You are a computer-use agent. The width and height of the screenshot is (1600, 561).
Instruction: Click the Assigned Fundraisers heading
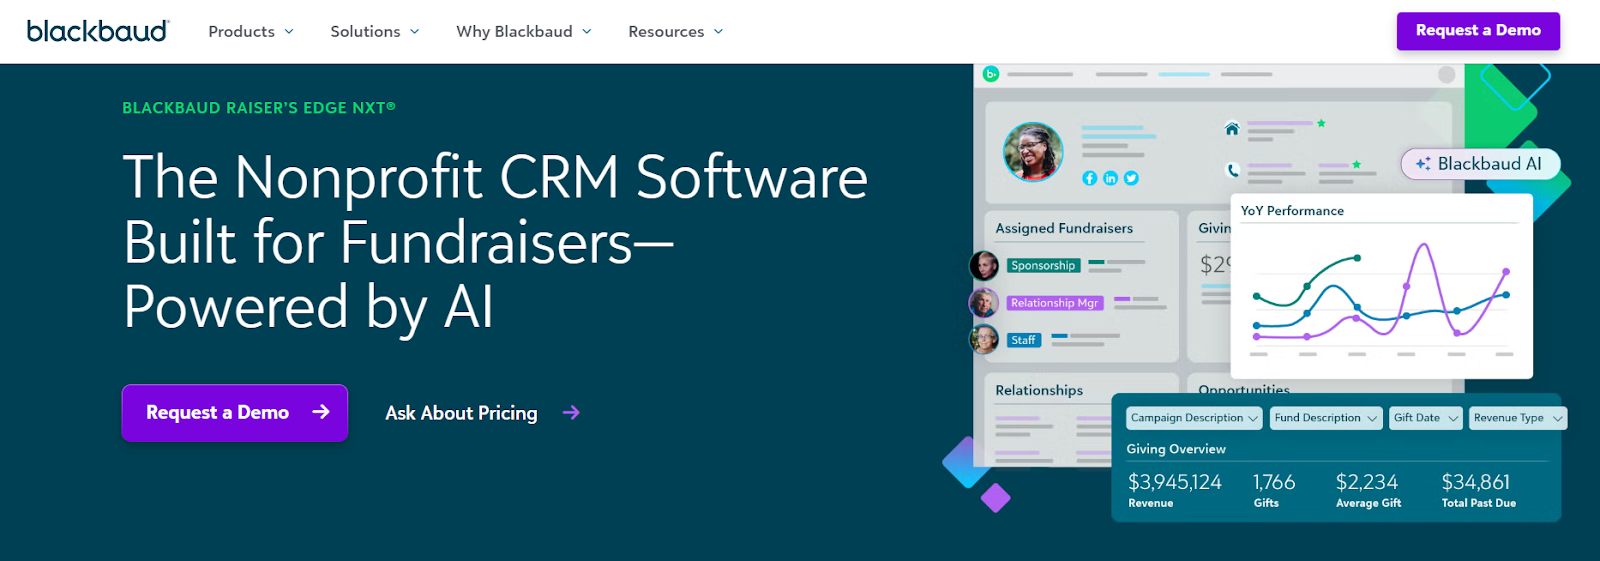1064,228
